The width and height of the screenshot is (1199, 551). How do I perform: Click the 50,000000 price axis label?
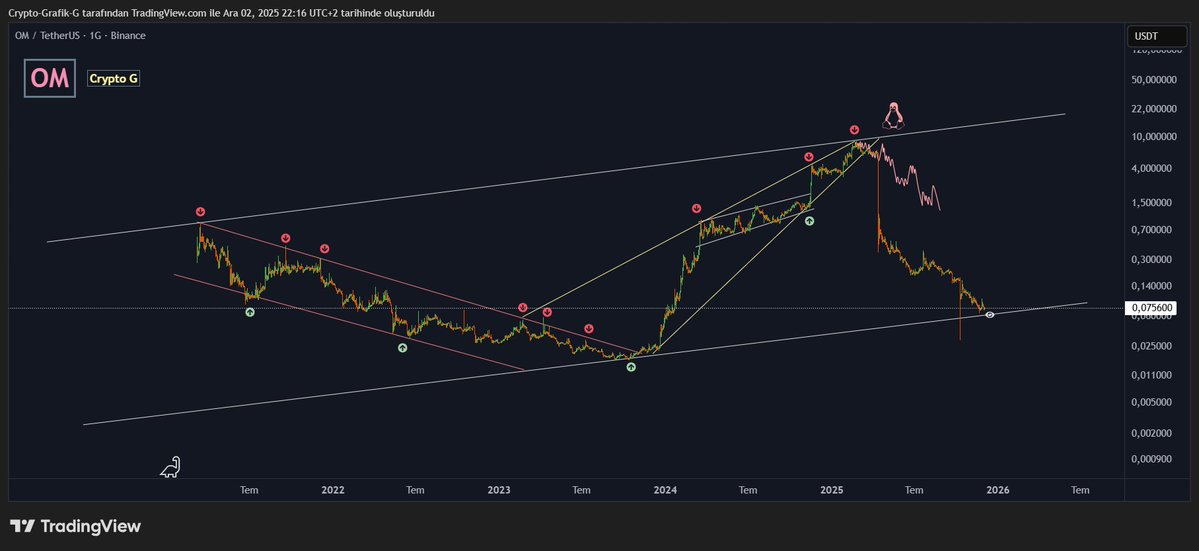pos(1154,79)
